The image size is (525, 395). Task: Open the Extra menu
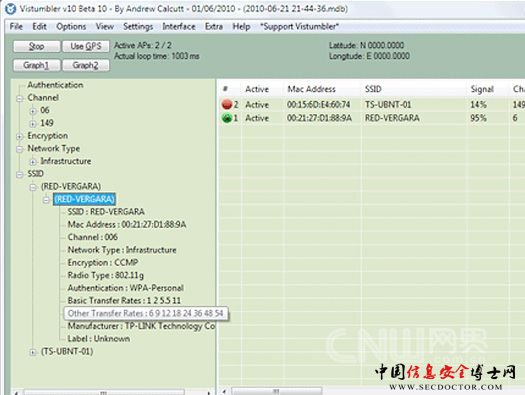(x=214, y=26)
